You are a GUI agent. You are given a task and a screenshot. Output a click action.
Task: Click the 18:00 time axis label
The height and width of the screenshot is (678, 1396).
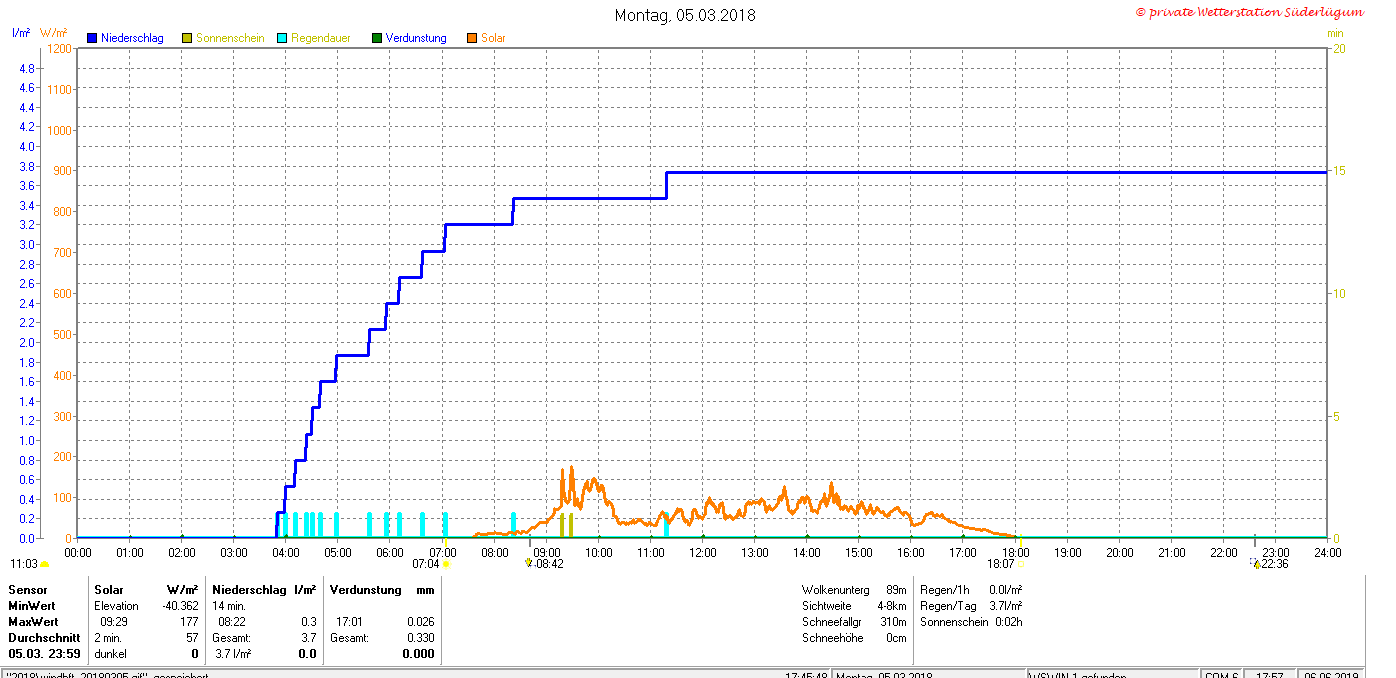[x=1015, y=552]
